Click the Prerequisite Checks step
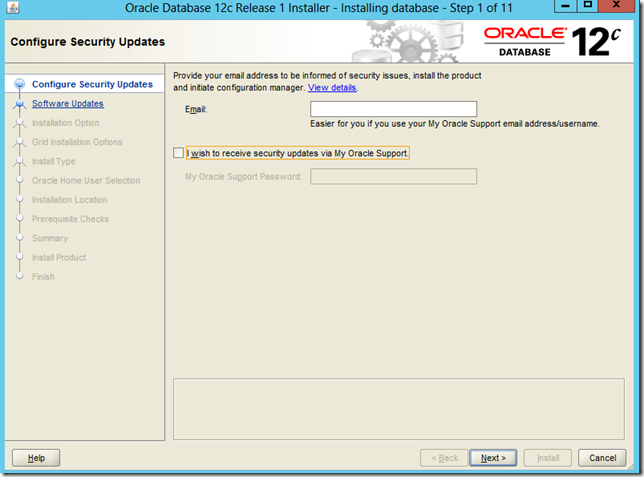Screen dimensions: 644x477 pos(71,219)
